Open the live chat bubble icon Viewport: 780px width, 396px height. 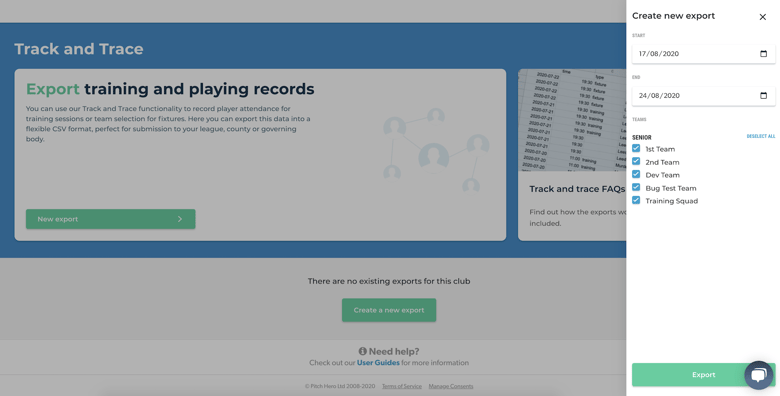point(759,375)
